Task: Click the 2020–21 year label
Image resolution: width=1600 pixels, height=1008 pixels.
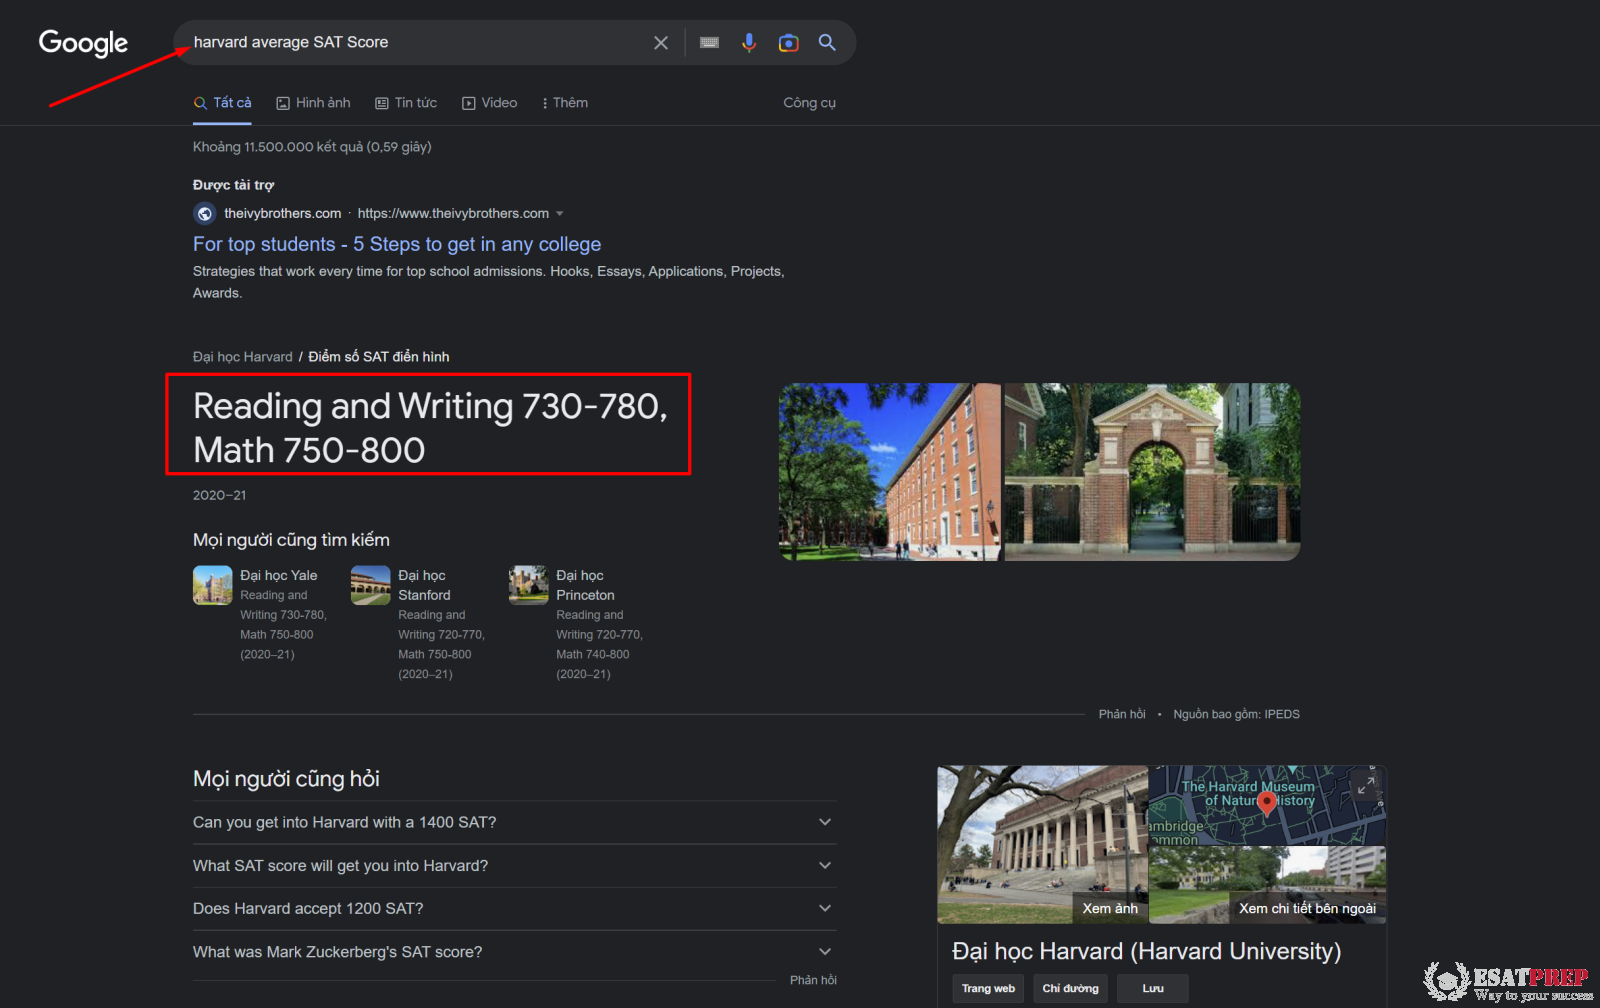Action: tap(219, 495)
